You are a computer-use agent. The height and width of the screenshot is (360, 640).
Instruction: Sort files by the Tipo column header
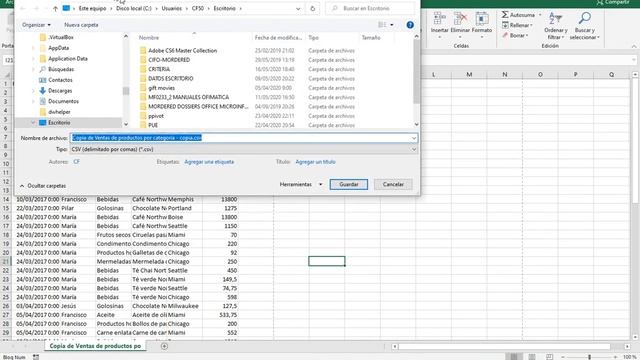[x=313, y=38]
